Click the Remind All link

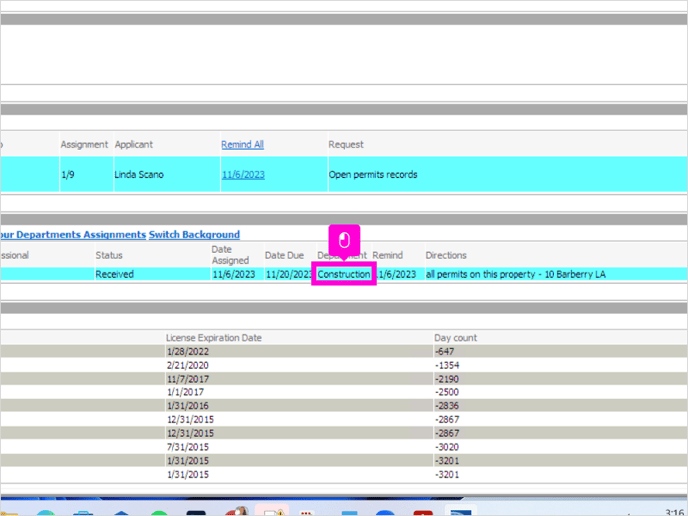242,144
